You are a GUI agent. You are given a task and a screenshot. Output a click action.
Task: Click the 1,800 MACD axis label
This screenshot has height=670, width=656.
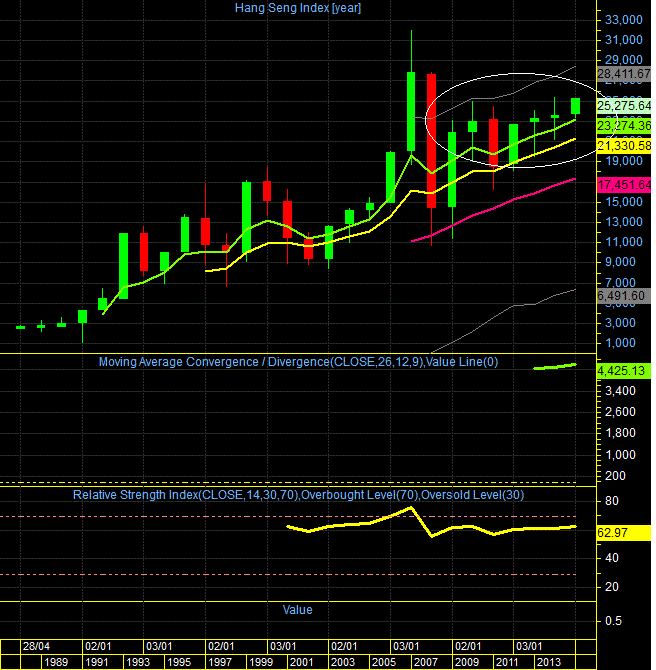621,433
